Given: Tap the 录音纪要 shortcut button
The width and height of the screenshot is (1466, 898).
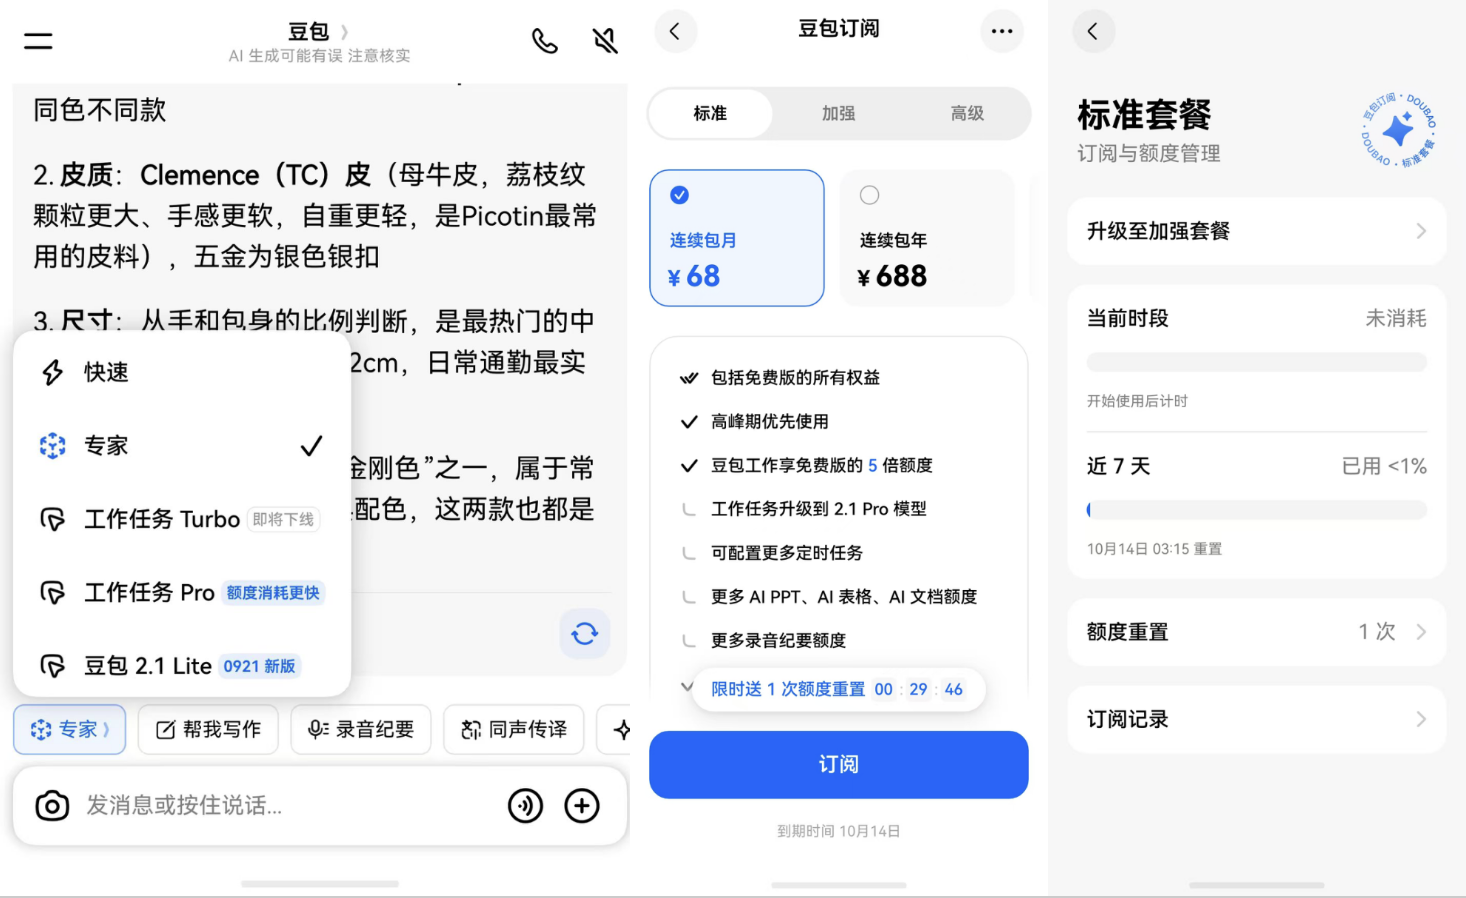Looking at the screenshot, I should 361,729.
